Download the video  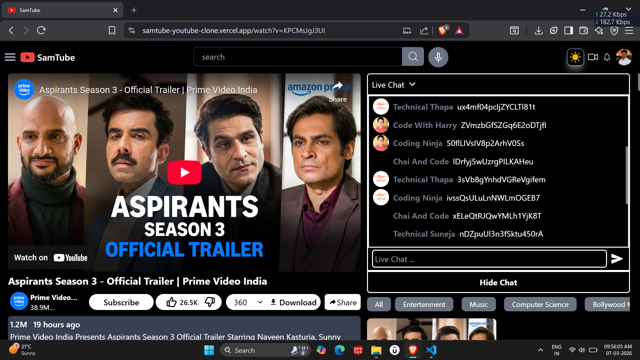(x=293, y=302)
